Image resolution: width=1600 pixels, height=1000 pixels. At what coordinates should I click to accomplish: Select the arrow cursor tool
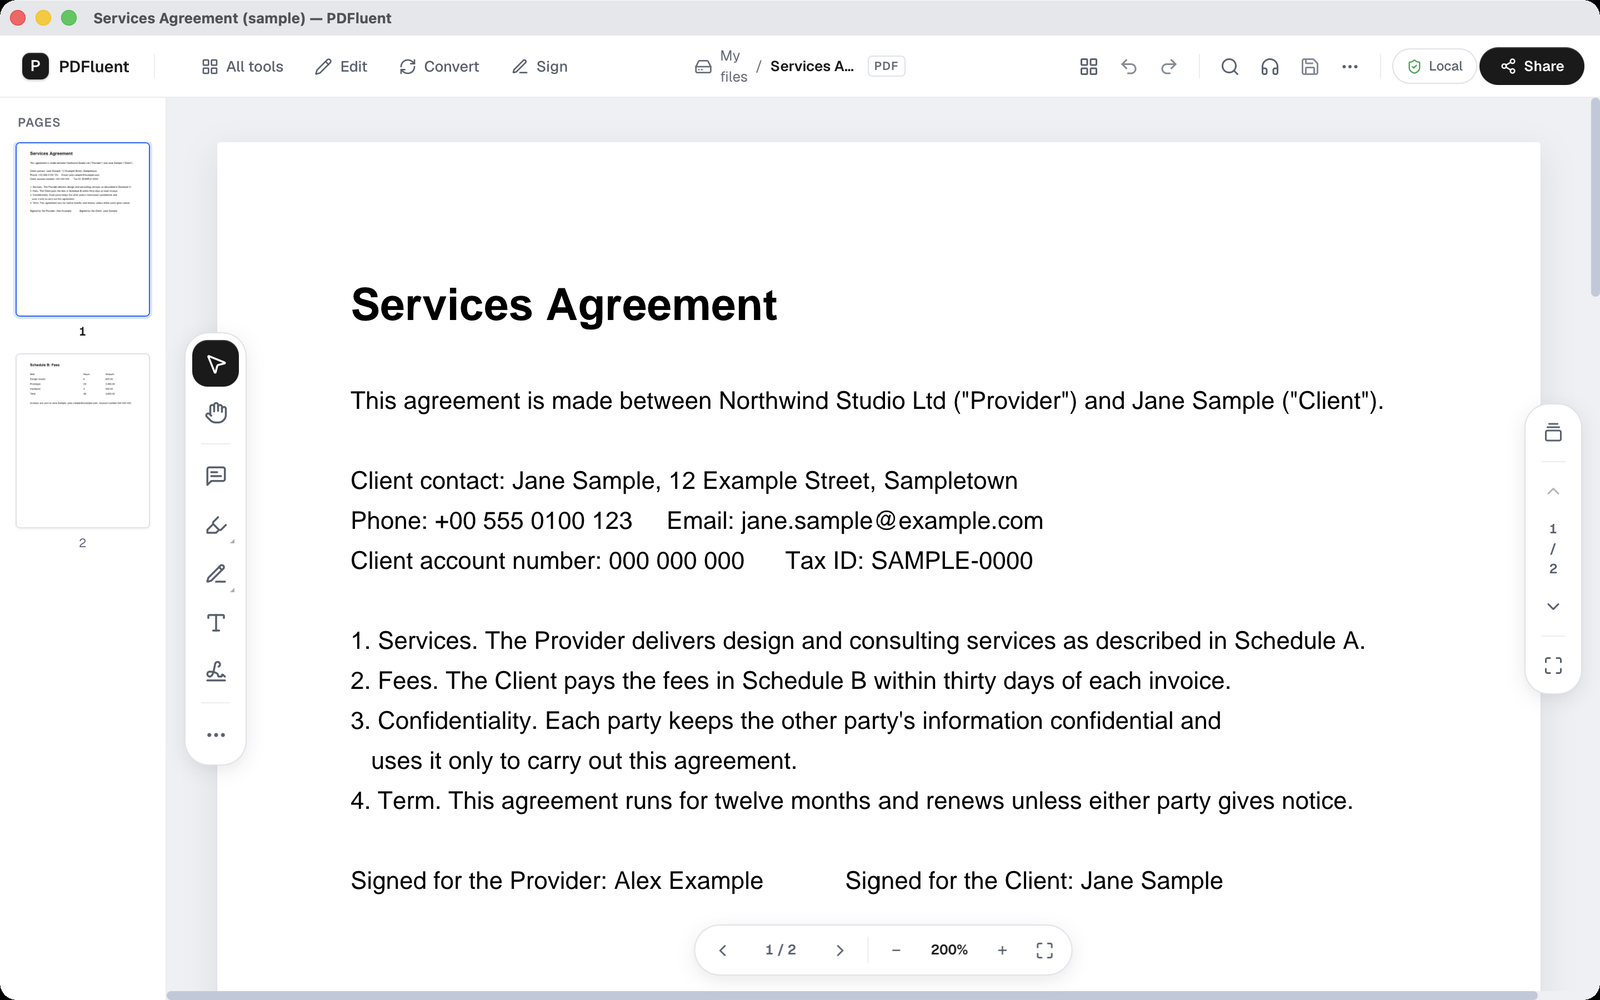(x=216, y=363)
